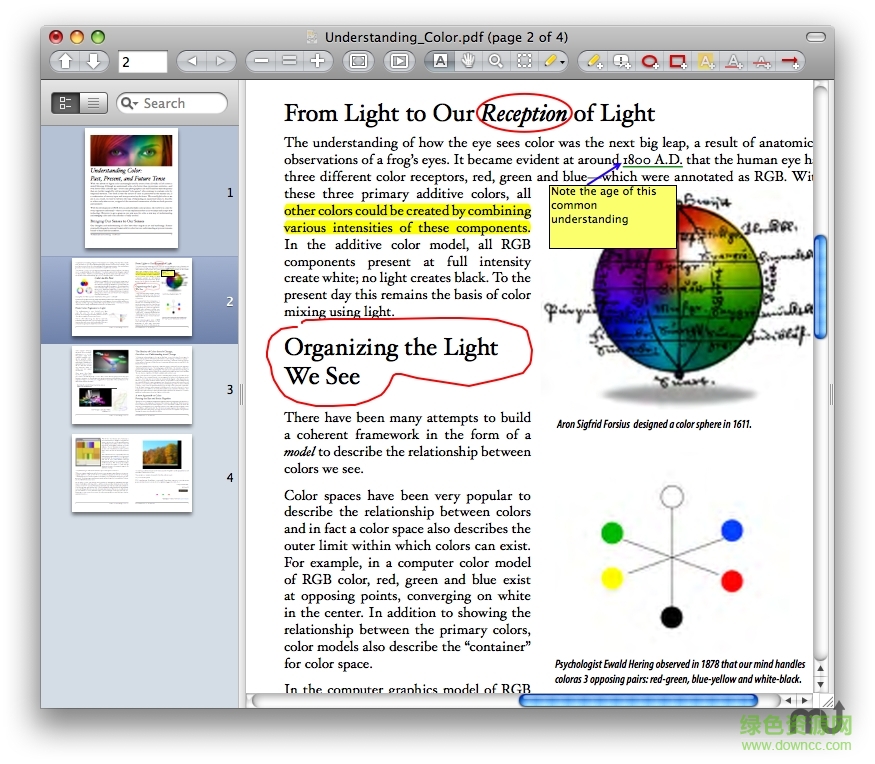875x764 pixels.
Task: Select the yellow highlight annotation tool
Action: (x=705, y=61)
